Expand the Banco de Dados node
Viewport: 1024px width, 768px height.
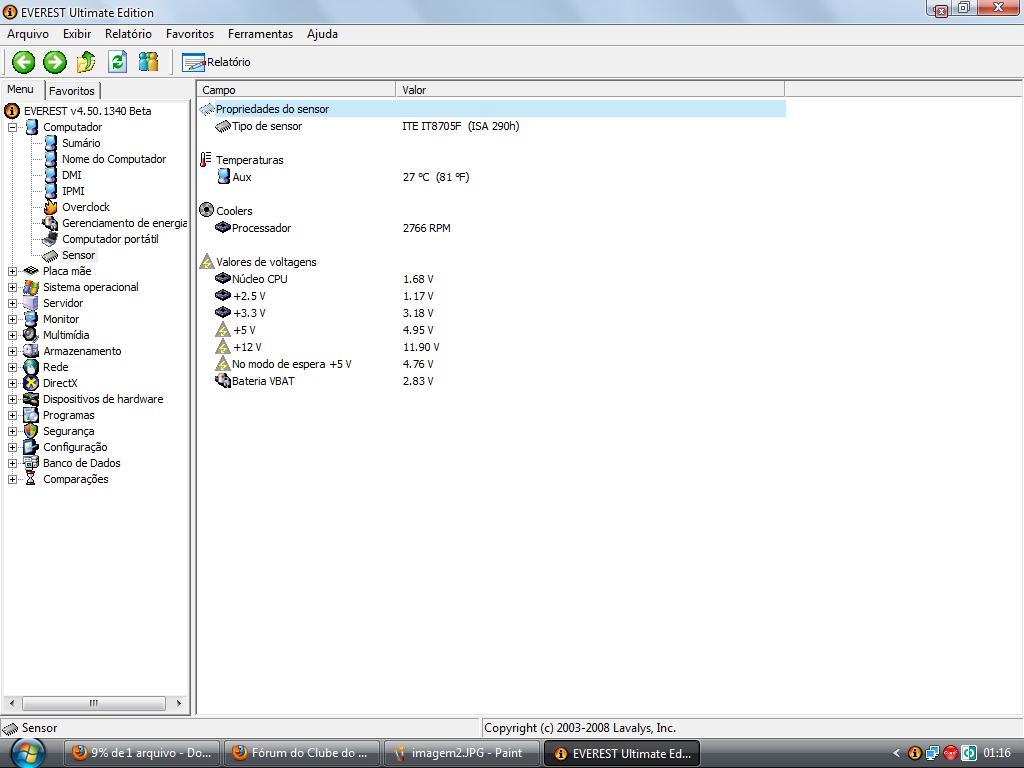click(12, 463)
